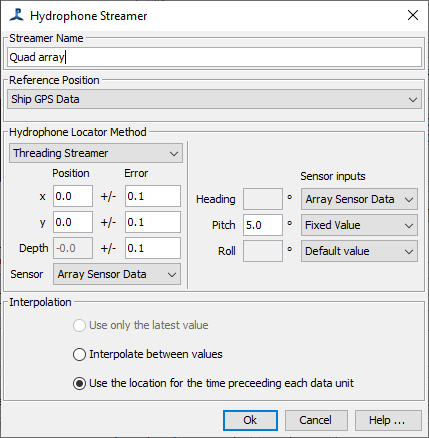429x438 pixels.
Task: Click the y Position field
Action: [73, 222]
